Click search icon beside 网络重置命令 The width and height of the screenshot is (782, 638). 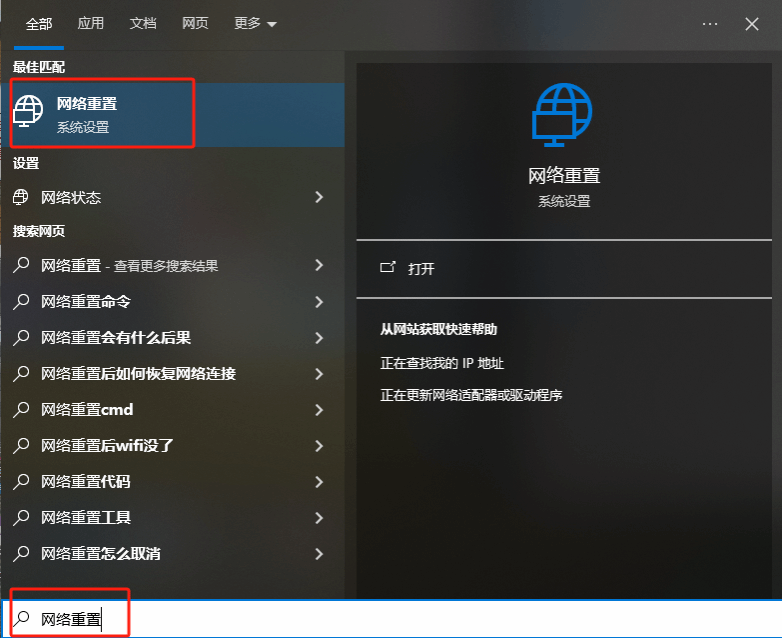pos(21,301)
